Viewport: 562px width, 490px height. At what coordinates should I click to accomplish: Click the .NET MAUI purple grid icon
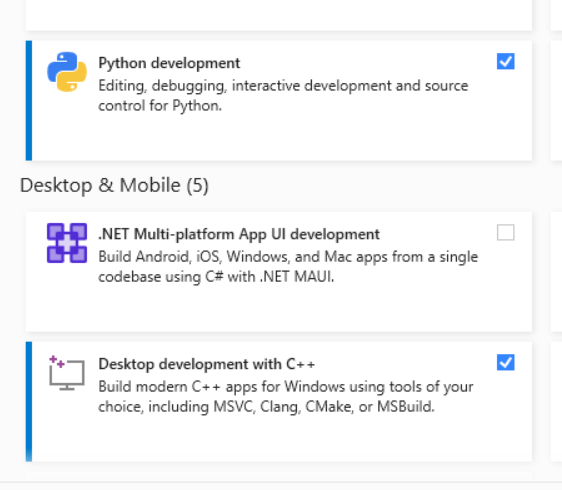coord(67,243)
